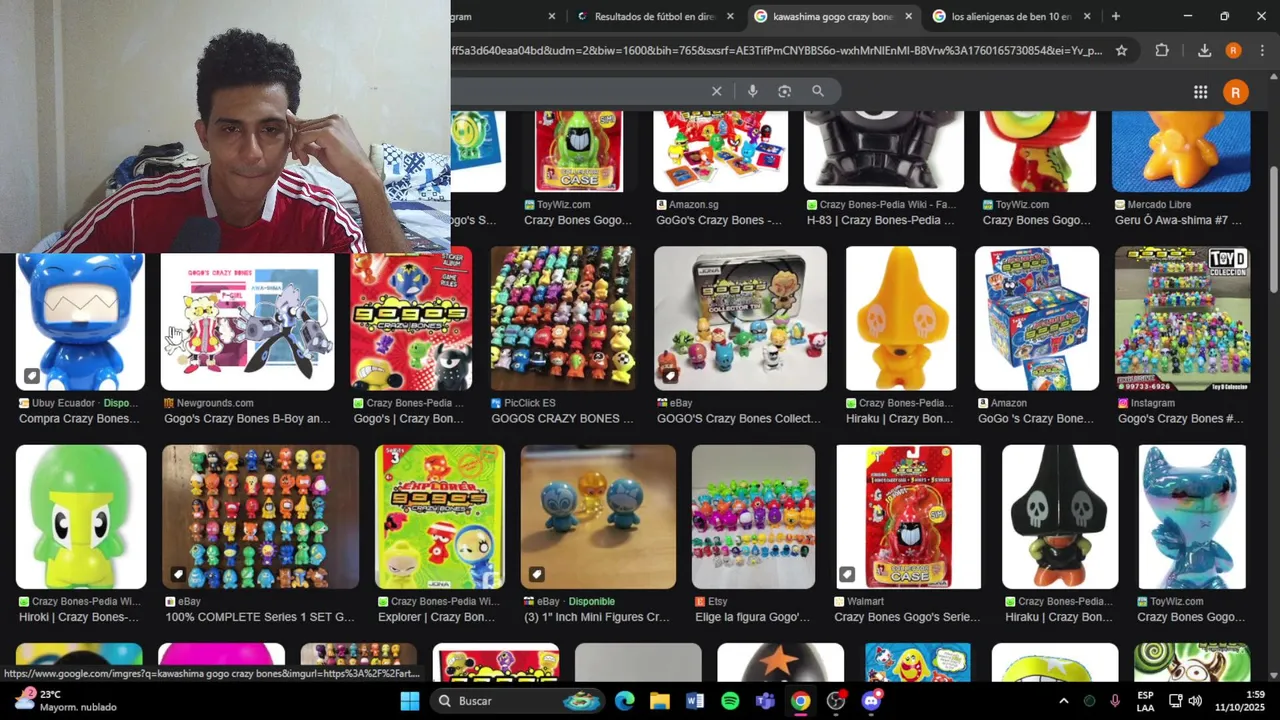Close the leftmost tab ending in 'gram'

552,16
